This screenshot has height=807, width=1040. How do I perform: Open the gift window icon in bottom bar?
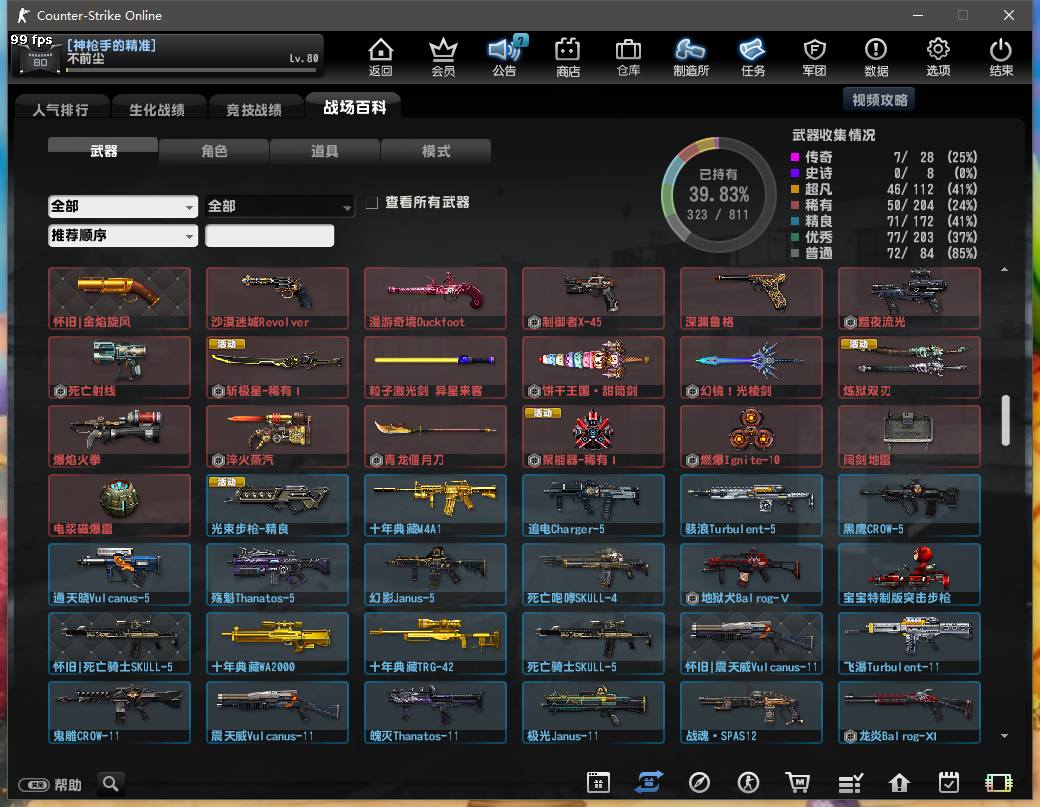pyautogui.click(x=598, y=782)
